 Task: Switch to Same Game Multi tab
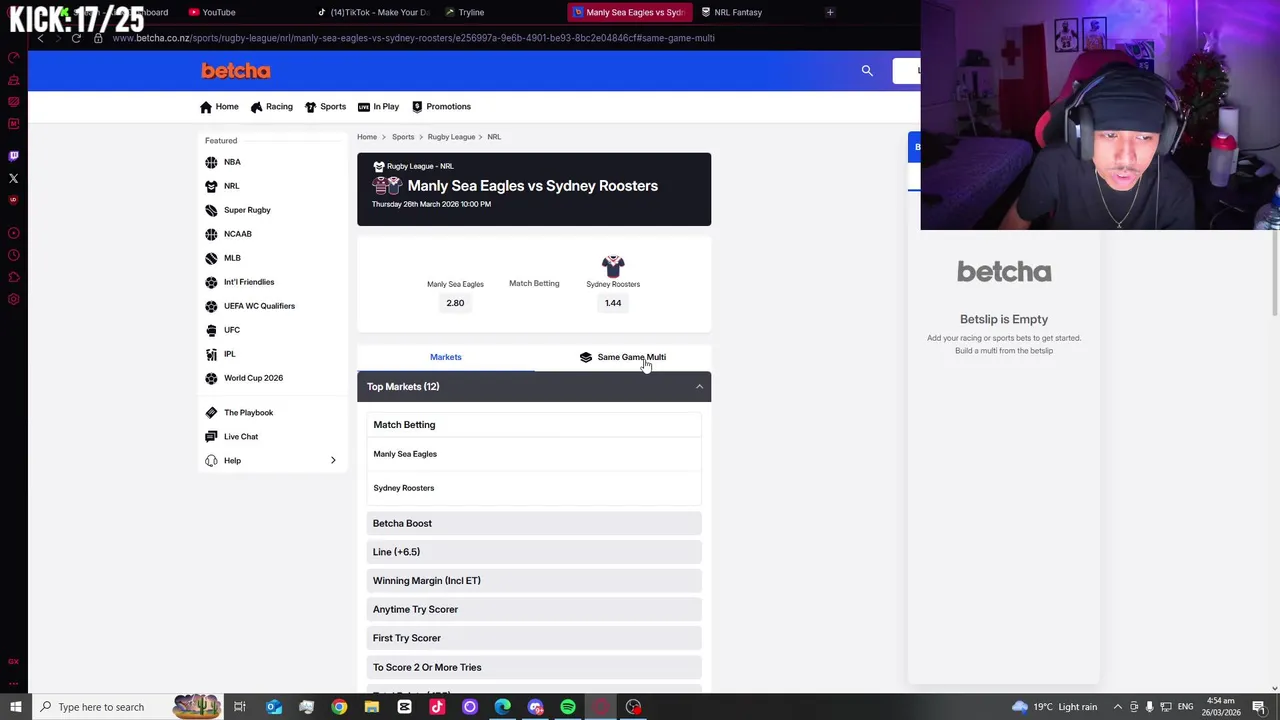[622, 357]
